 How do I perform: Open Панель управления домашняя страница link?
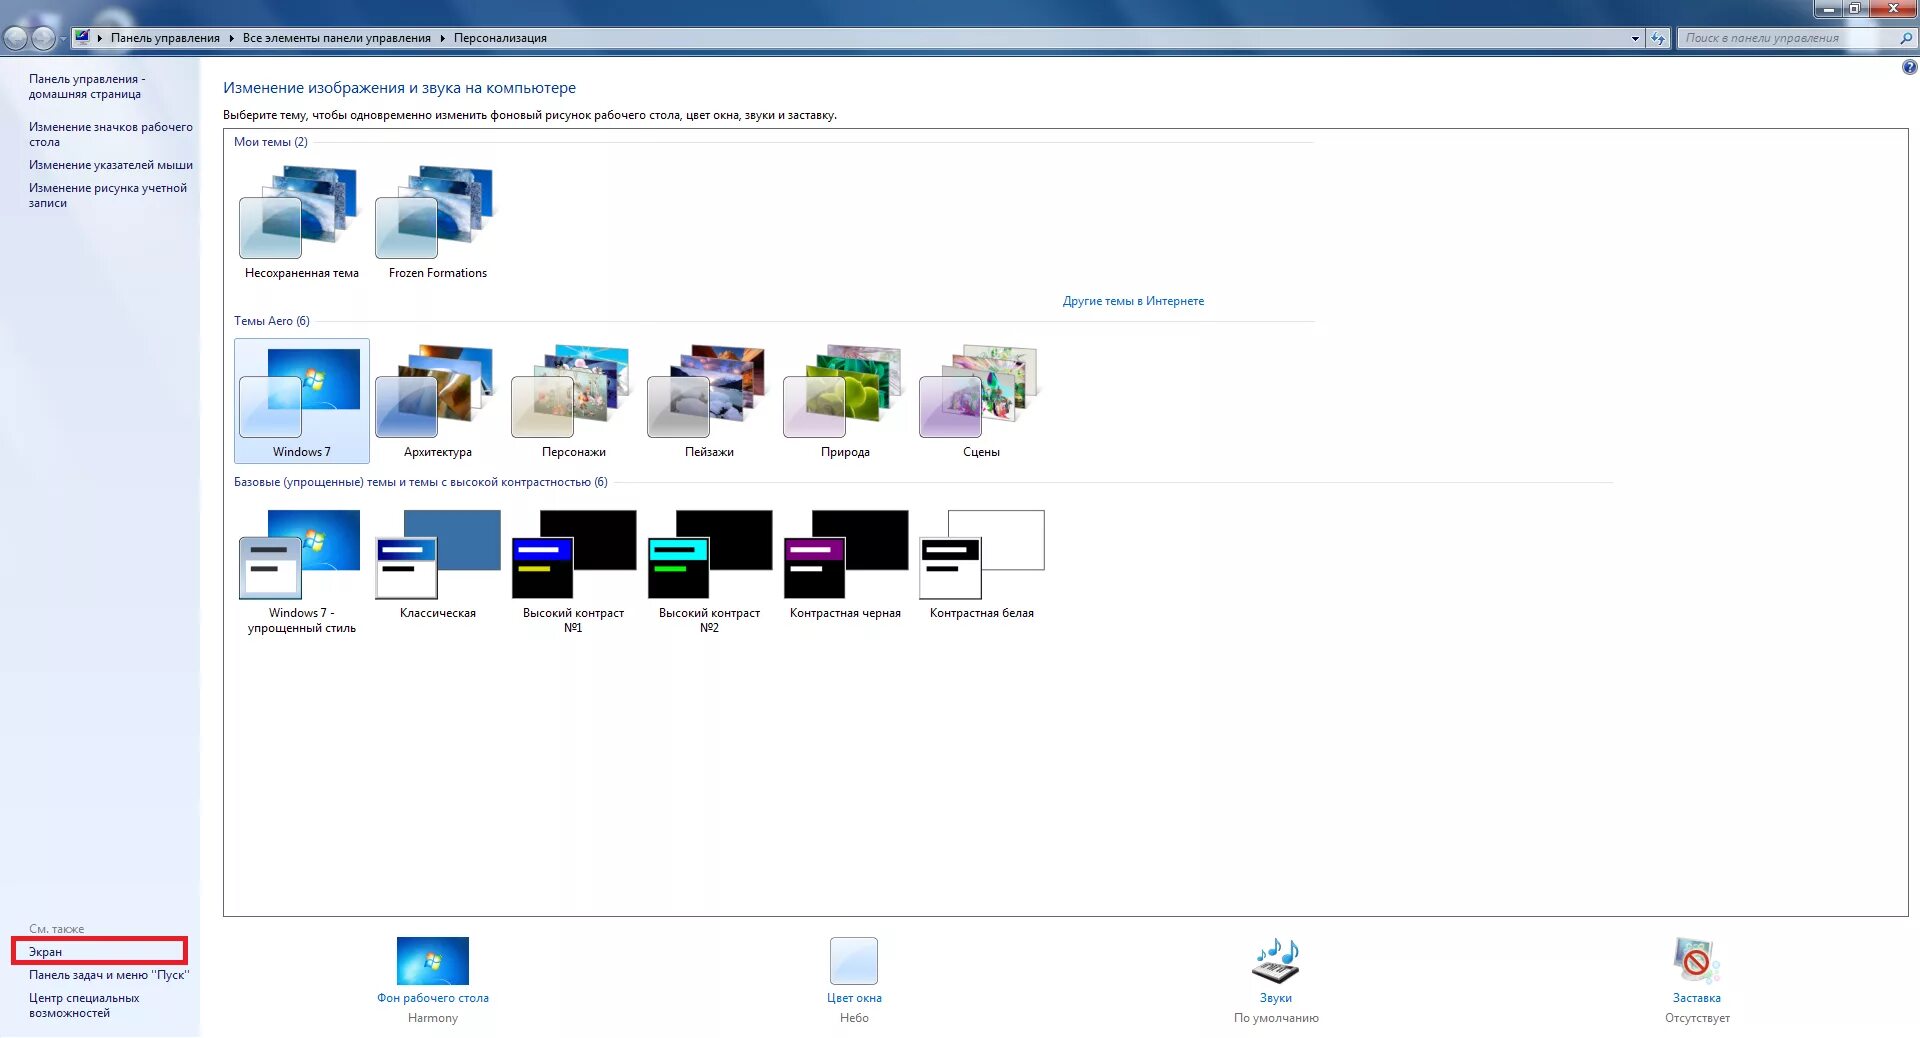[86, 86]
